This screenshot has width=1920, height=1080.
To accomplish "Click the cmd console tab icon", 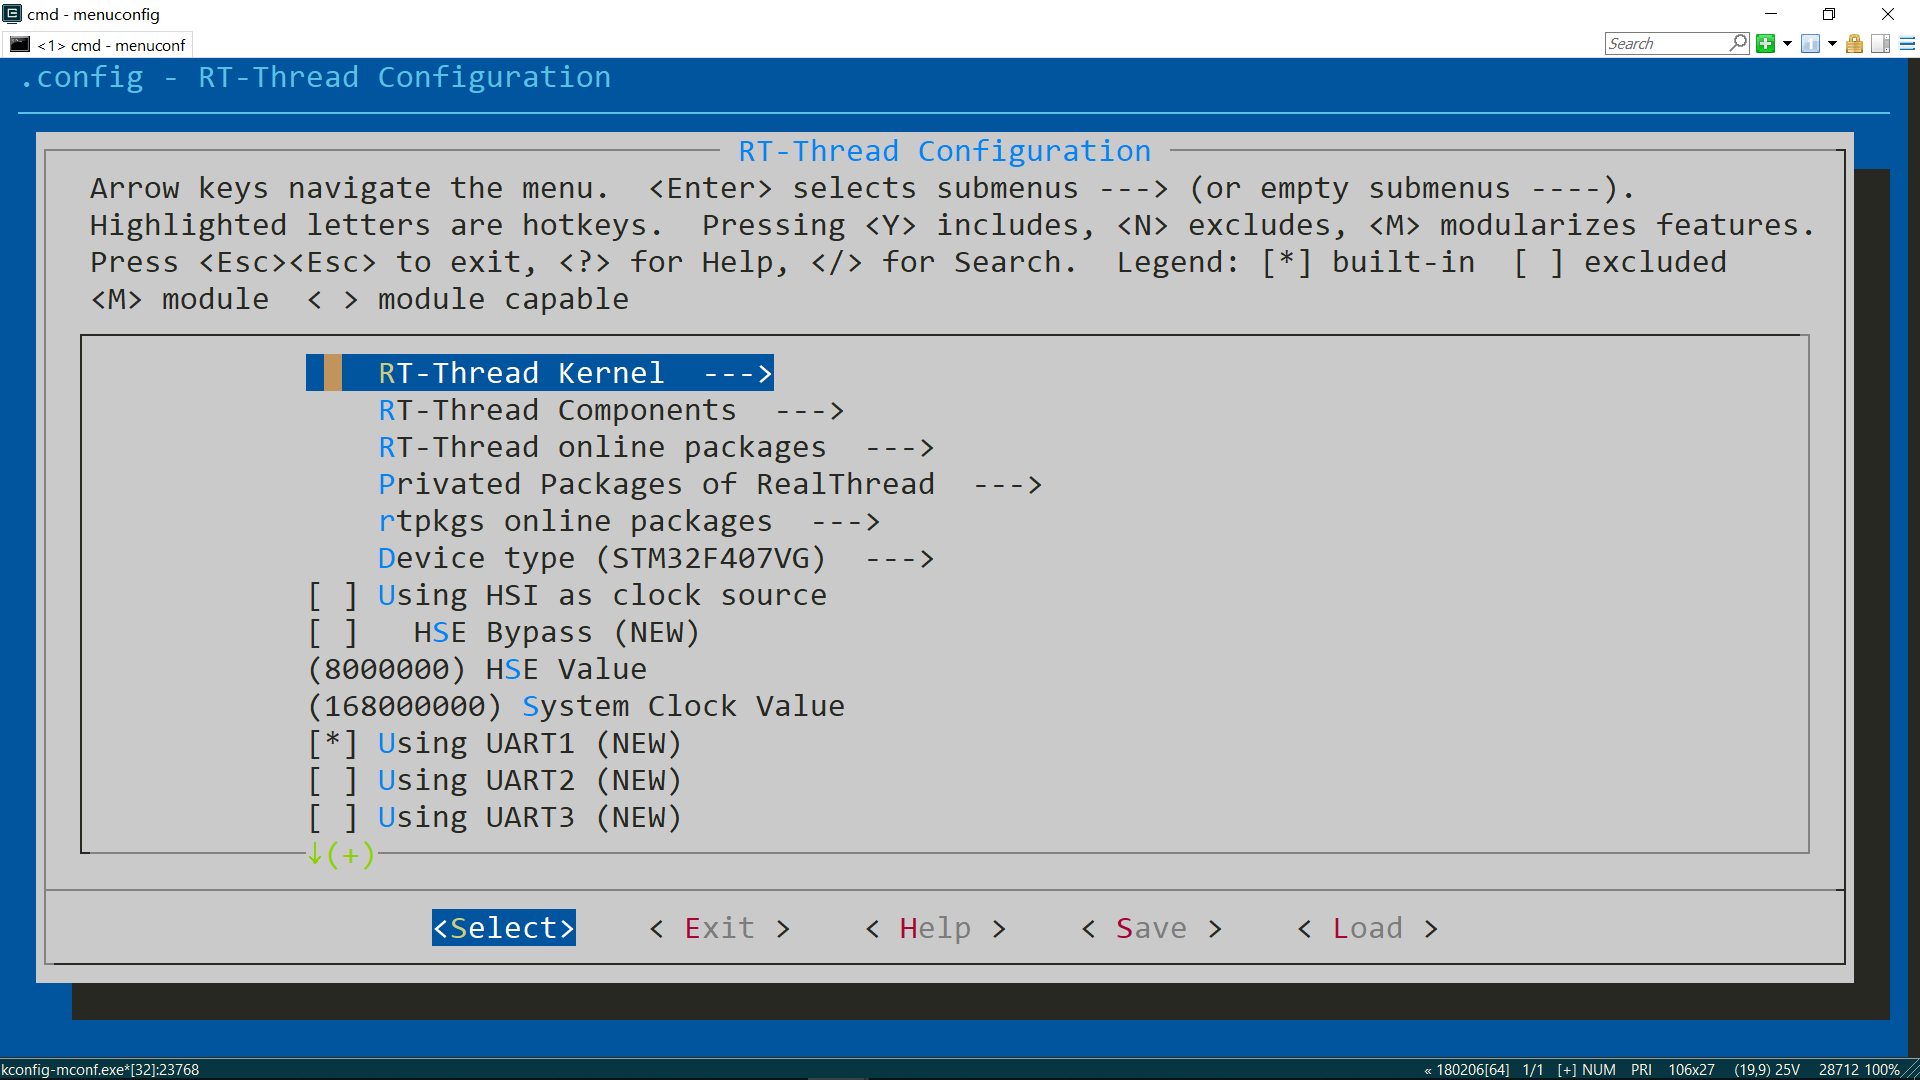I will pos(20,44).
